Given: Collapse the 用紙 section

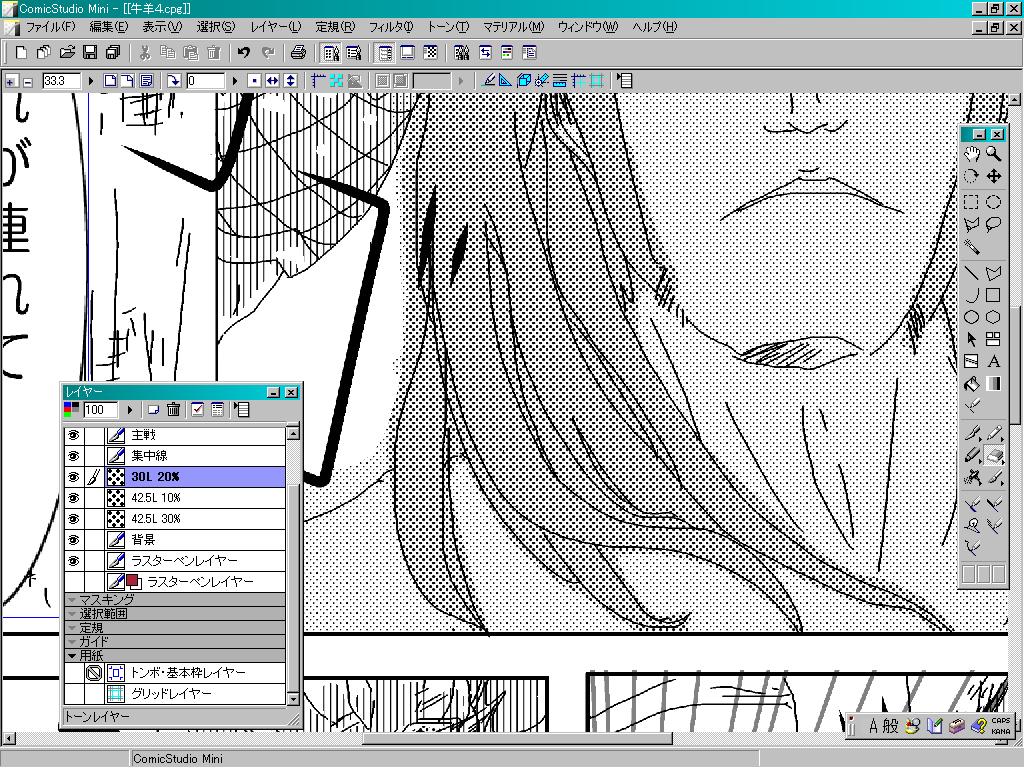Looking at the screenshot, I should (72, 655).
